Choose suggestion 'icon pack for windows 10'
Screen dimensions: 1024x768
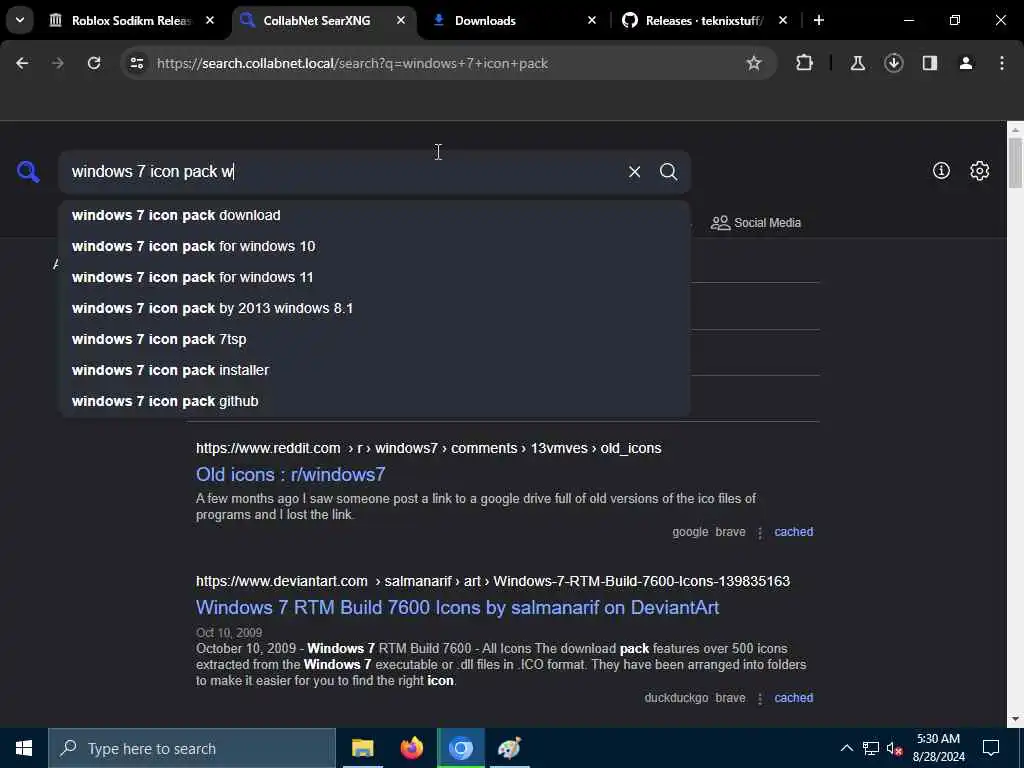point(374,246)
